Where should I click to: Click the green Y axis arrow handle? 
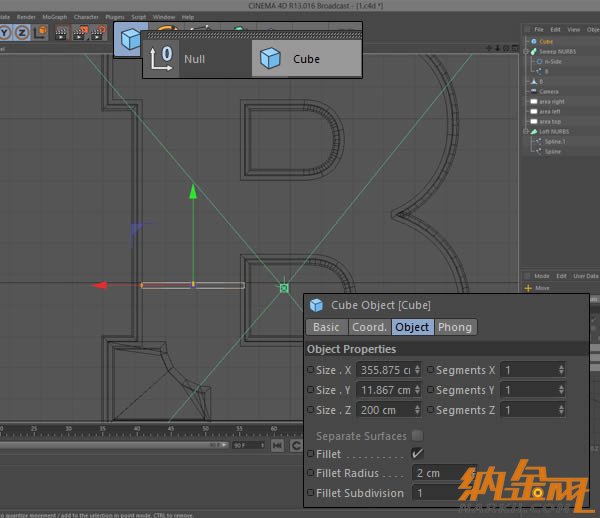coord(193,192)
